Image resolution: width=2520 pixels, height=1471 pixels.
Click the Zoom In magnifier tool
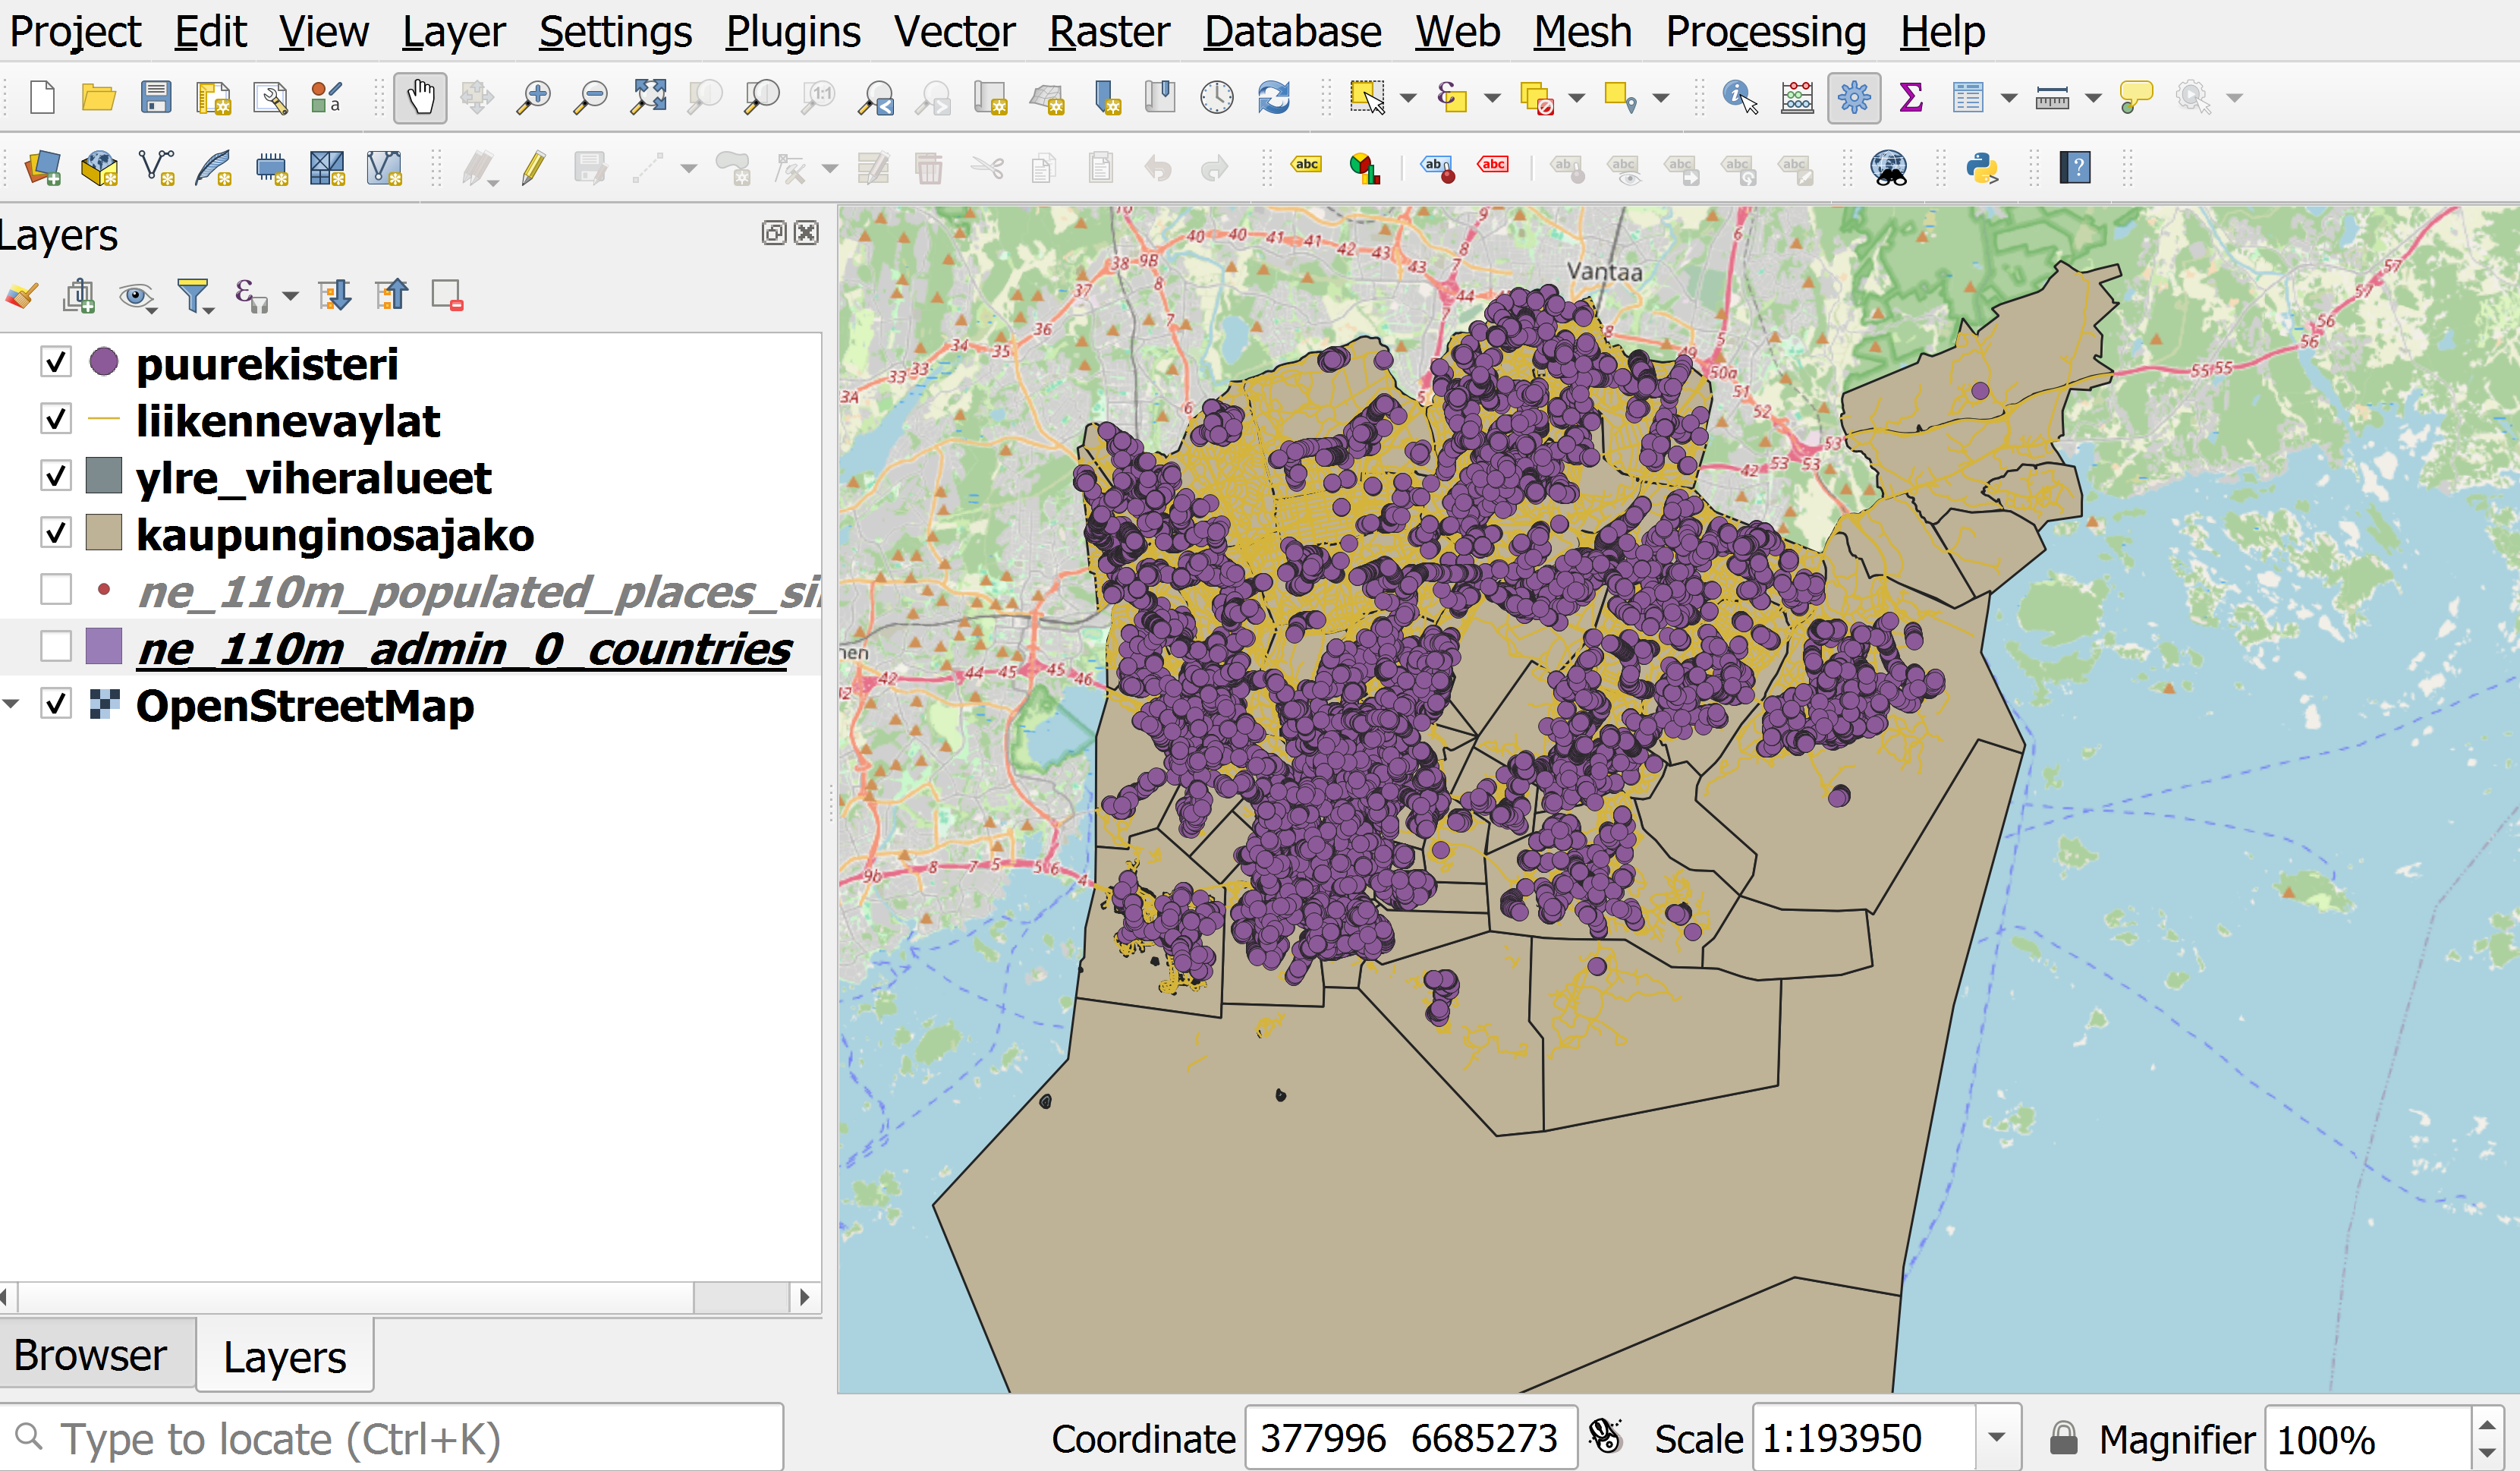tap(534, 98)
